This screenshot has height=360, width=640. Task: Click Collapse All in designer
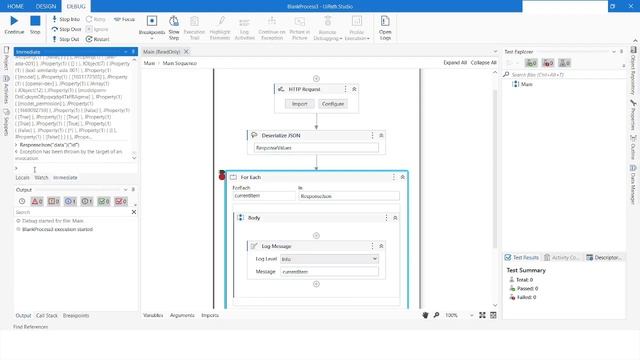coord(483,62)
